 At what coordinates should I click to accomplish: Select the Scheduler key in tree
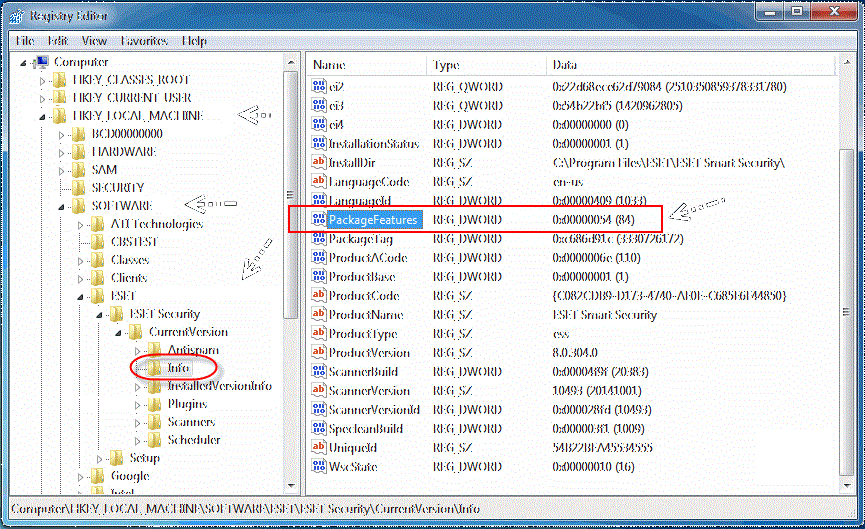(193, 440)
